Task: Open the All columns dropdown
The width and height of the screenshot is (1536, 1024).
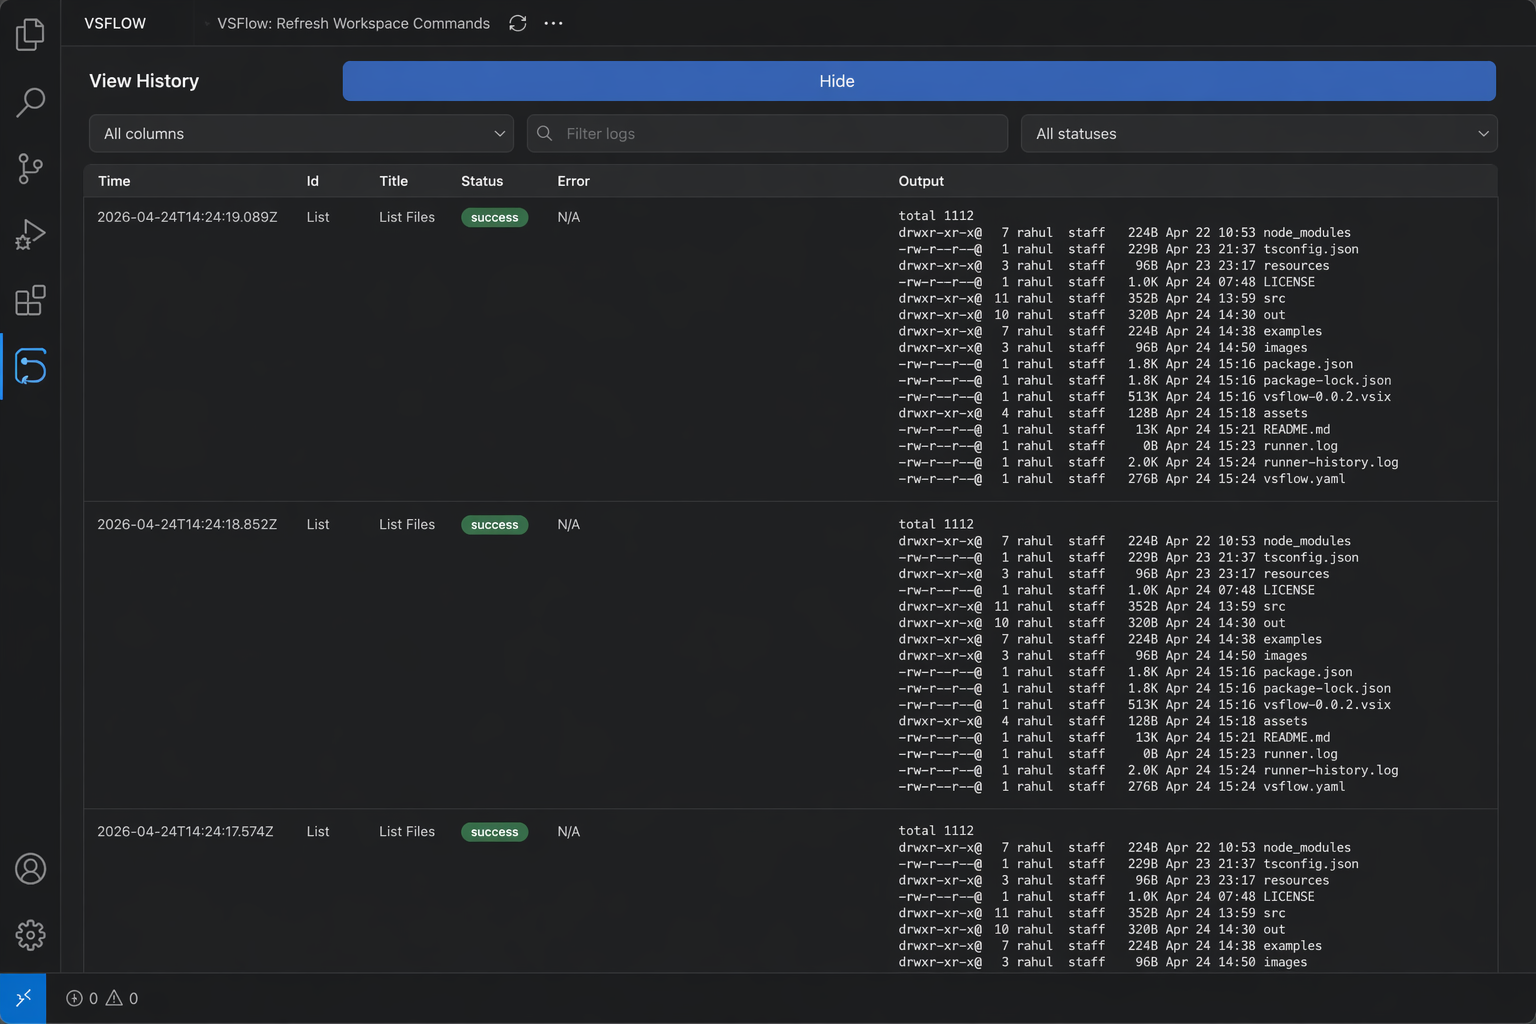Action: click(300, 133)
